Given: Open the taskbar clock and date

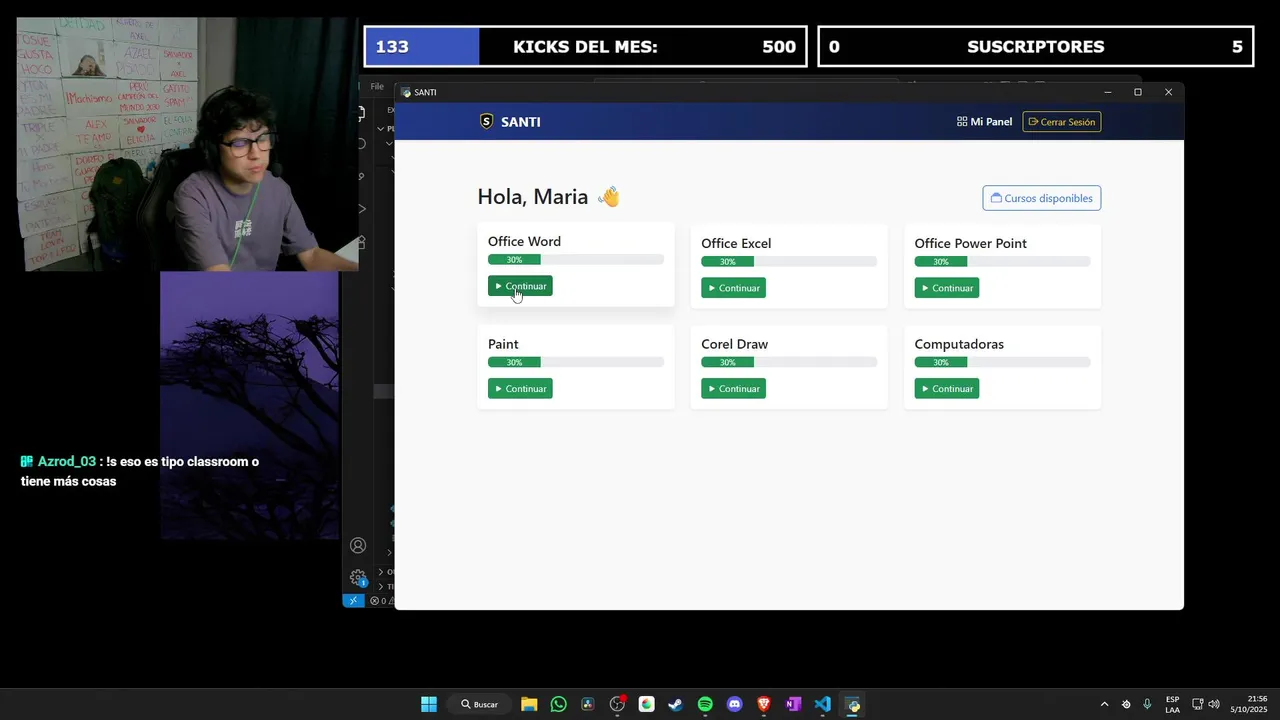Looking at the screenshot, I should tap(1249, 704).
